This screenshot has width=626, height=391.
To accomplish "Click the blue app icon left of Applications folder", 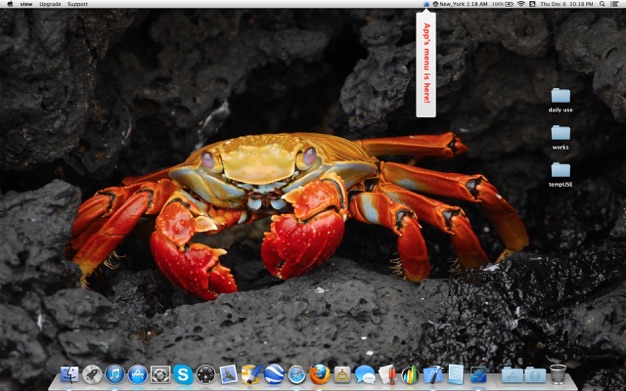I will pos(478,375).
